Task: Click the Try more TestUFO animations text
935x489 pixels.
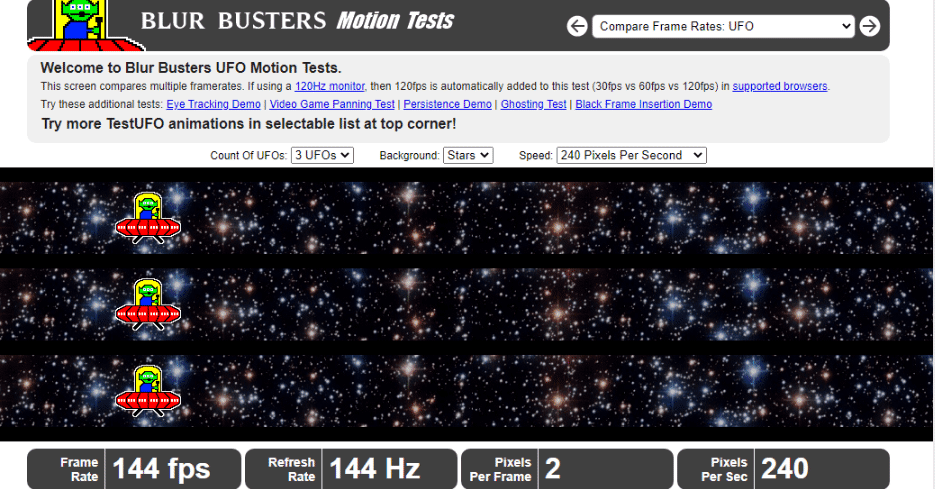Action: click(249, 123)
